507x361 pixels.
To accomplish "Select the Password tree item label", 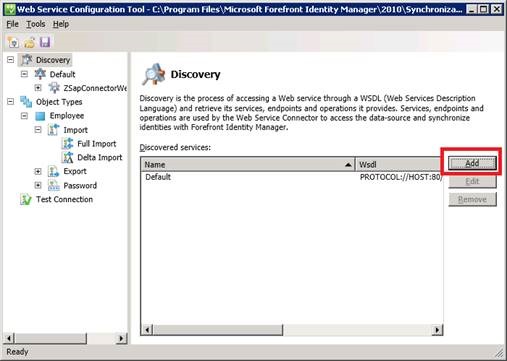I will click(x=80, y=185).
